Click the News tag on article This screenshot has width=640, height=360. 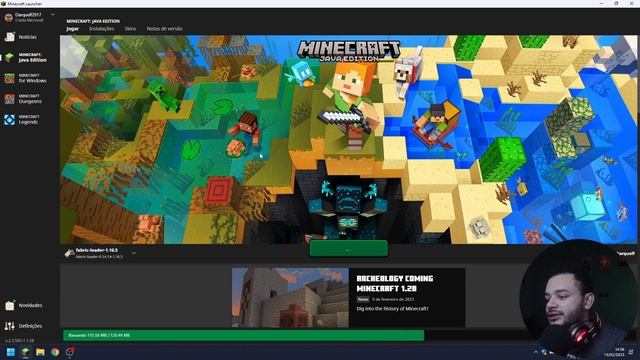coord(363,299)
